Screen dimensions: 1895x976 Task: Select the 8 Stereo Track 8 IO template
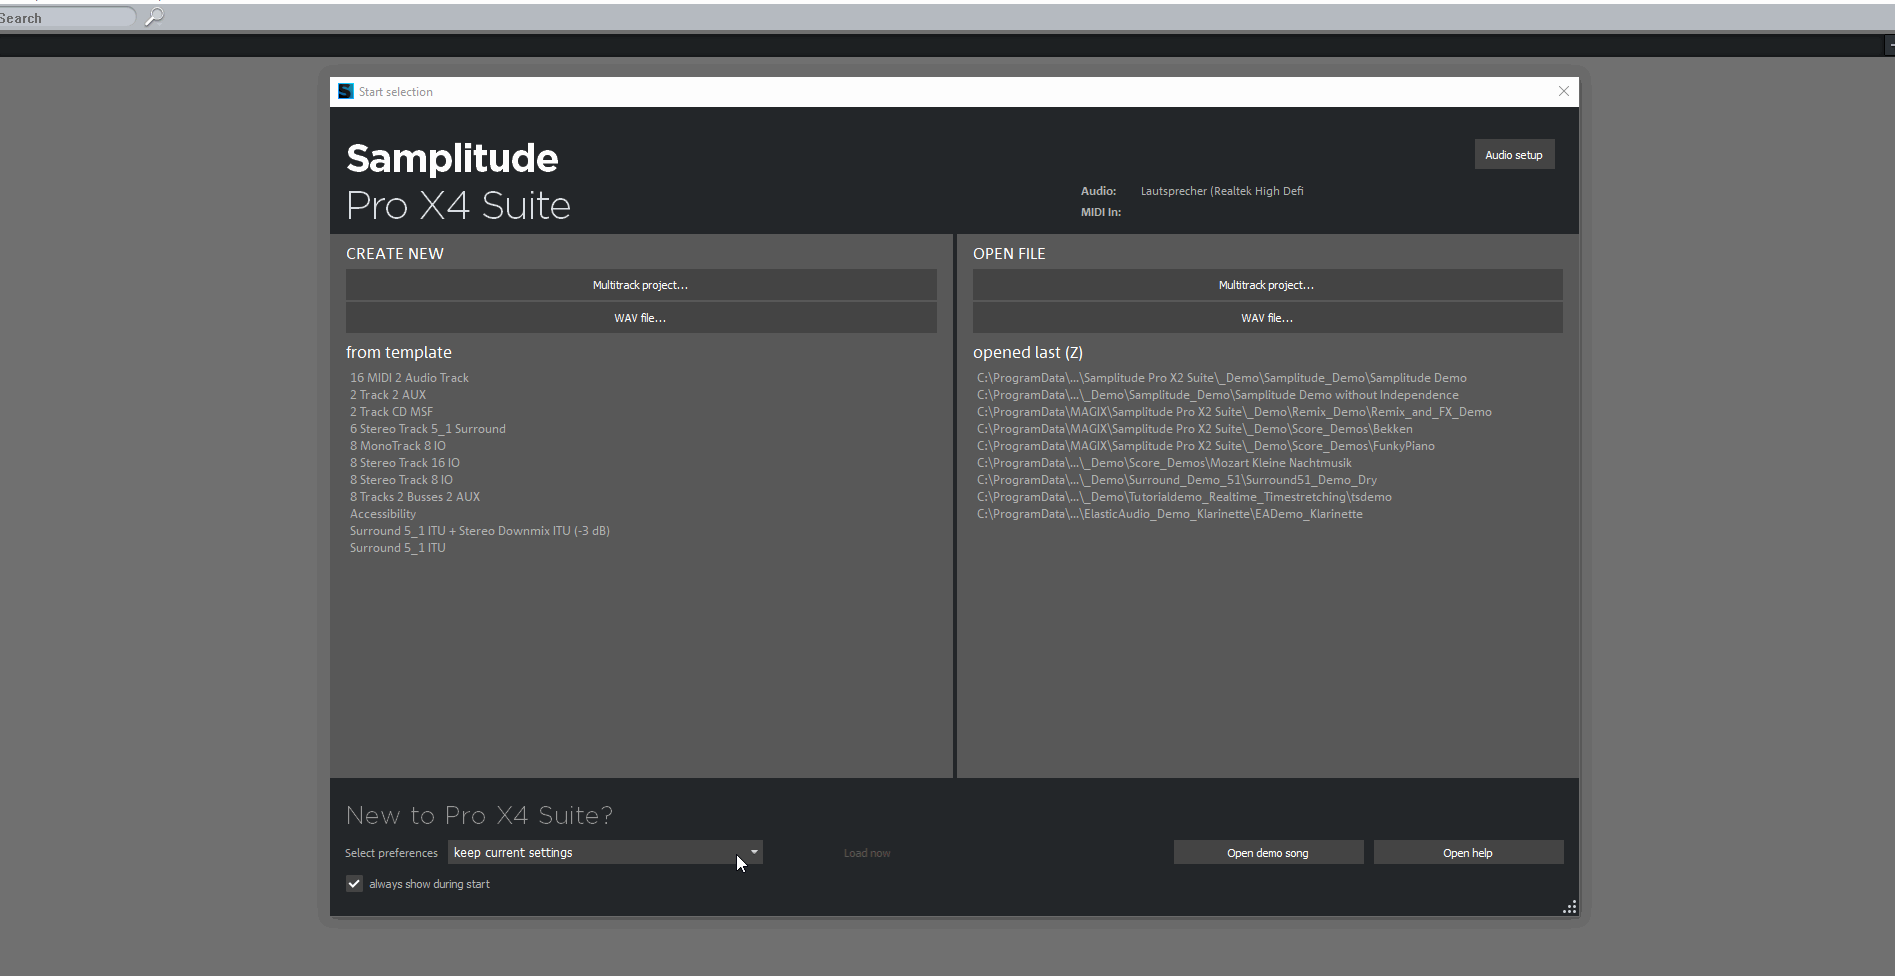(401, 480)
